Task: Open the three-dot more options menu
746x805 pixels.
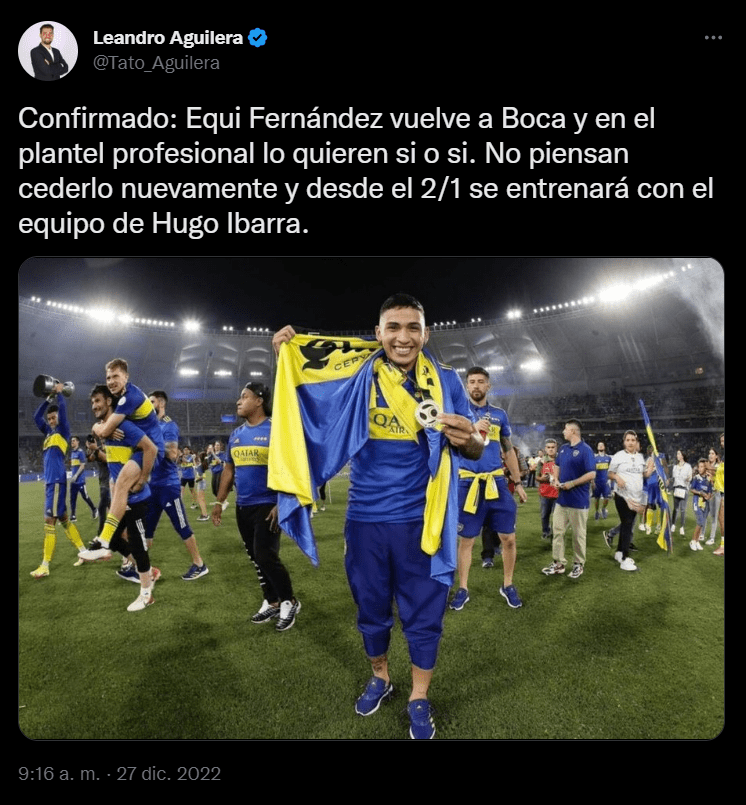Action: click(x=713, y=38)
